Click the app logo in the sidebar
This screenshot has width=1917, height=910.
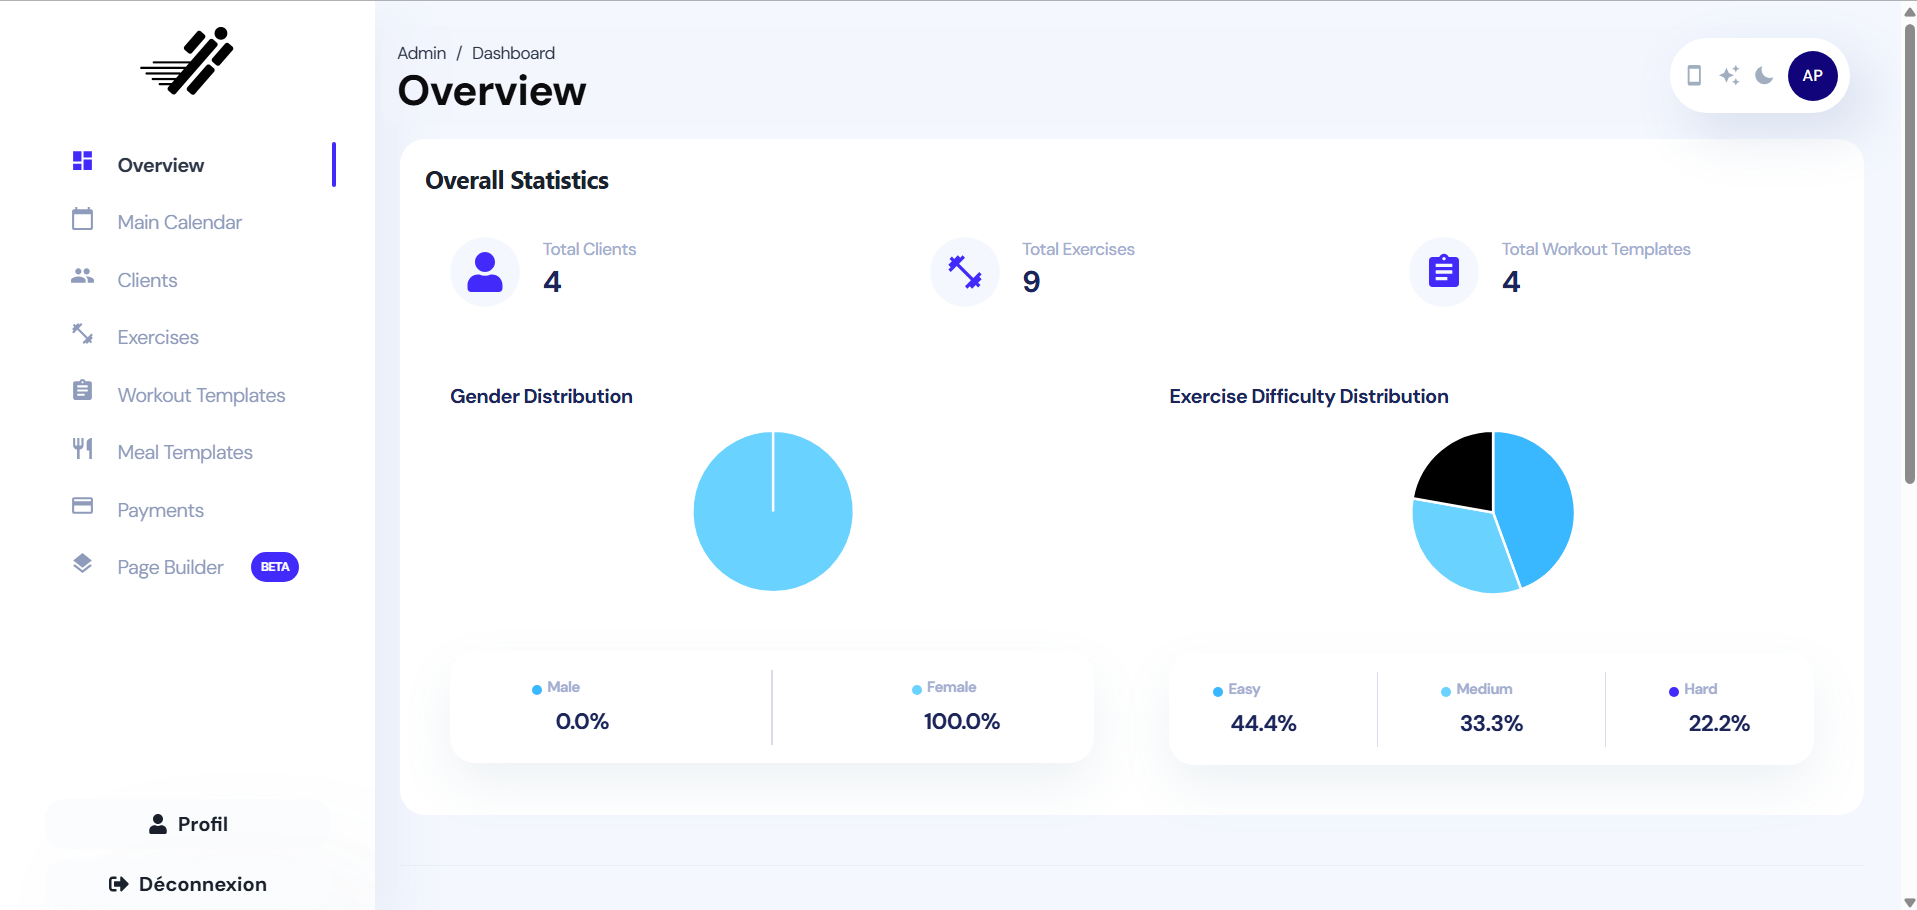pyautogui.click(x=187, y=62)
